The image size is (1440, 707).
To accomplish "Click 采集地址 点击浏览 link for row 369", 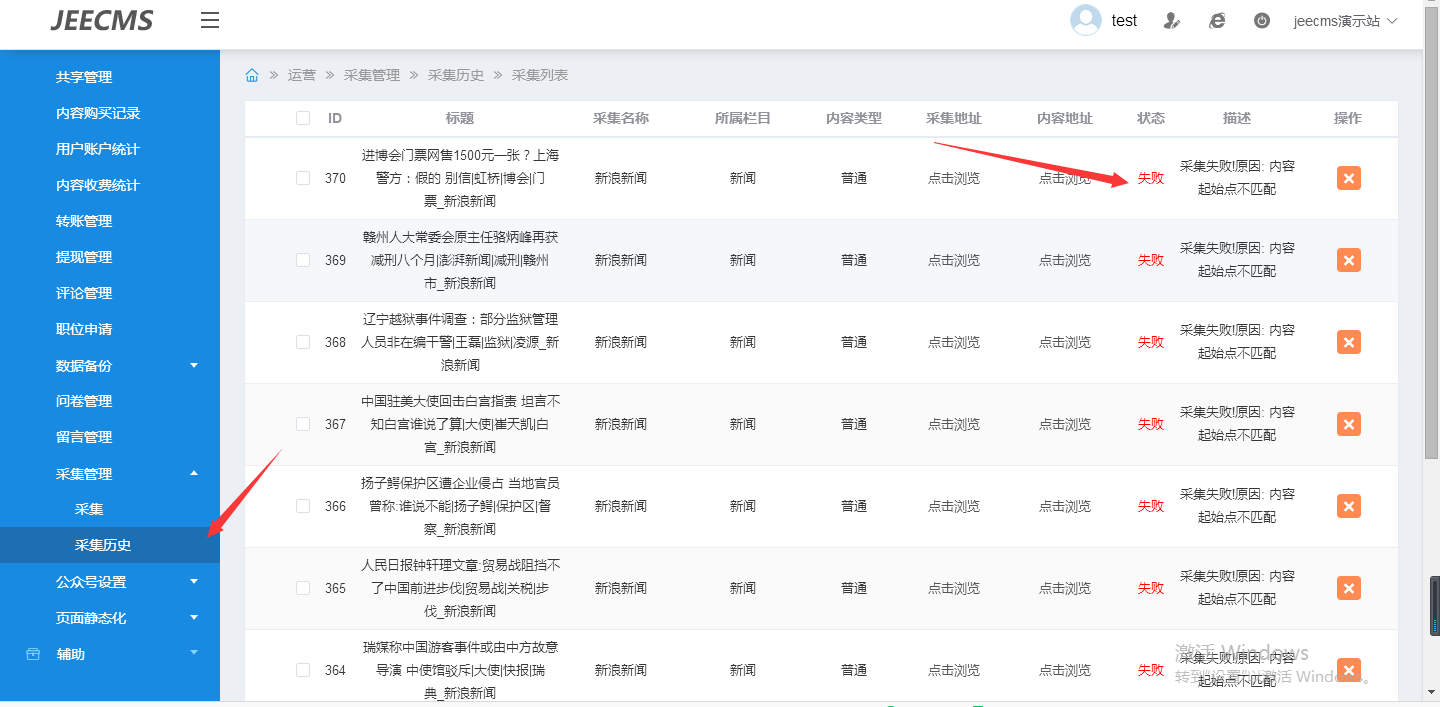I will pyautogui.click(x=953, y=260).
